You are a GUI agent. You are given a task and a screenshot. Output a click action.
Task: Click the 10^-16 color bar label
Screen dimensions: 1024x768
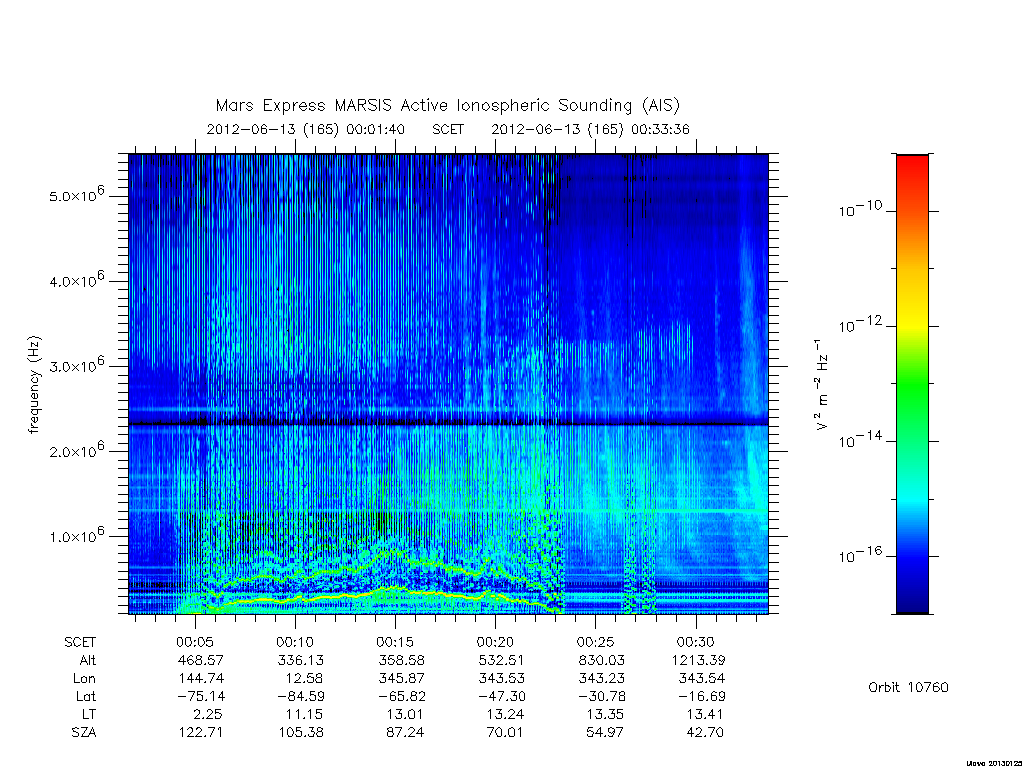tap(860, 554)
